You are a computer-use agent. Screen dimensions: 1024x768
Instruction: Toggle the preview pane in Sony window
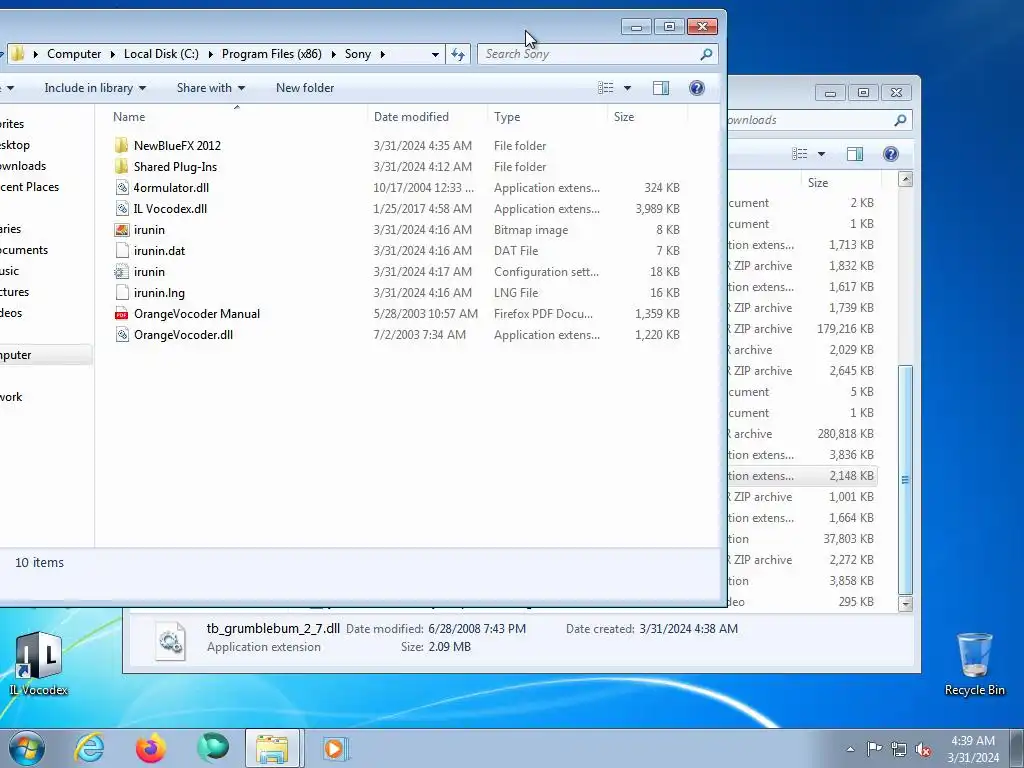point(661,88)
